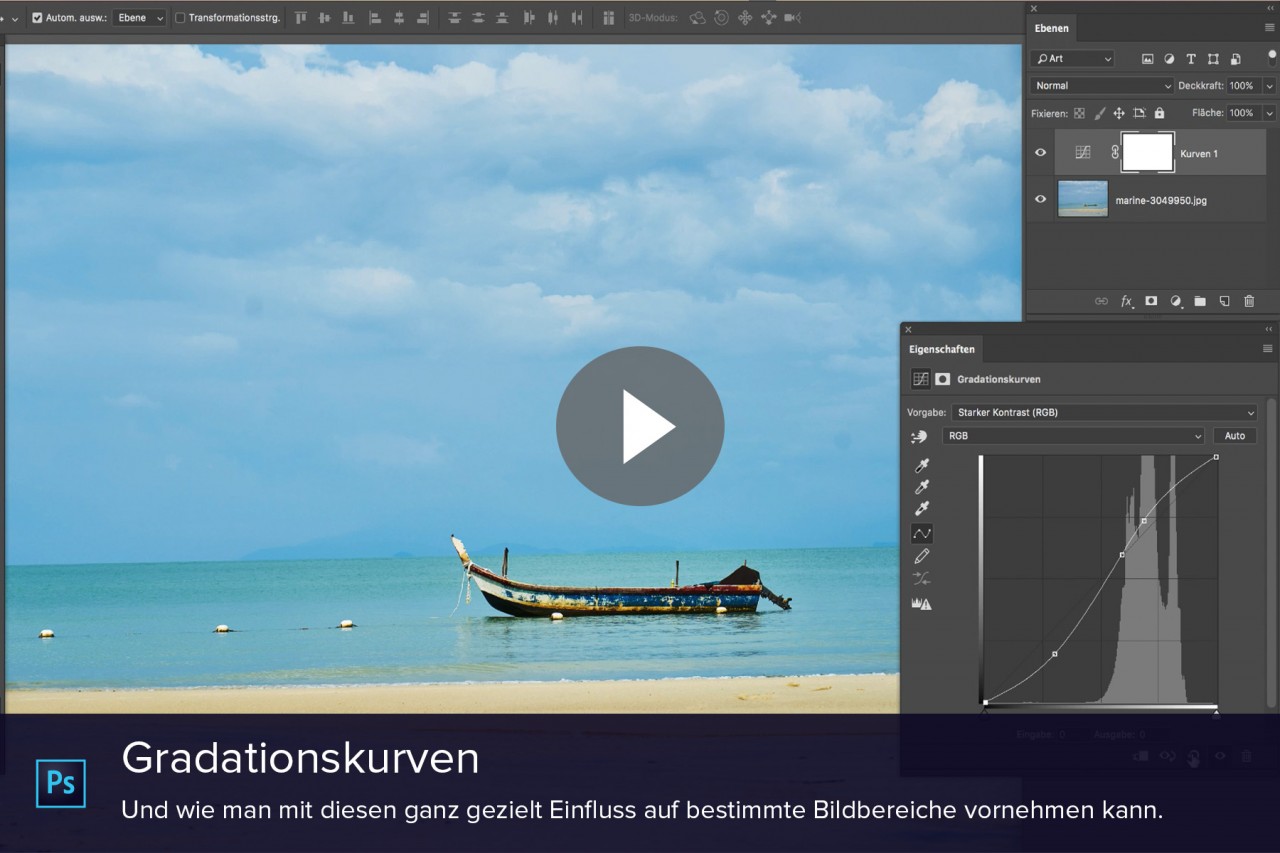Select the white point eyedropper tool
1280x853 pixels.
point(921,508)
